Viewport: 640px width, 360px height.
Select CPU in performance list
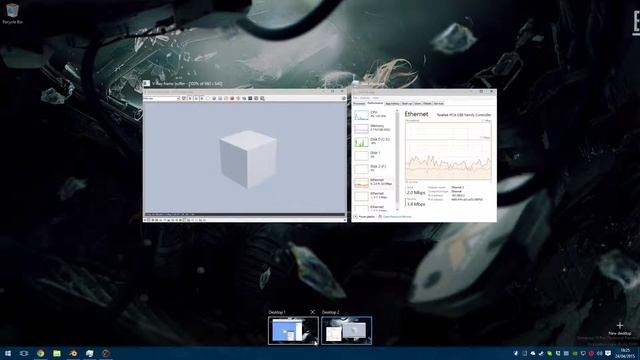373,115
